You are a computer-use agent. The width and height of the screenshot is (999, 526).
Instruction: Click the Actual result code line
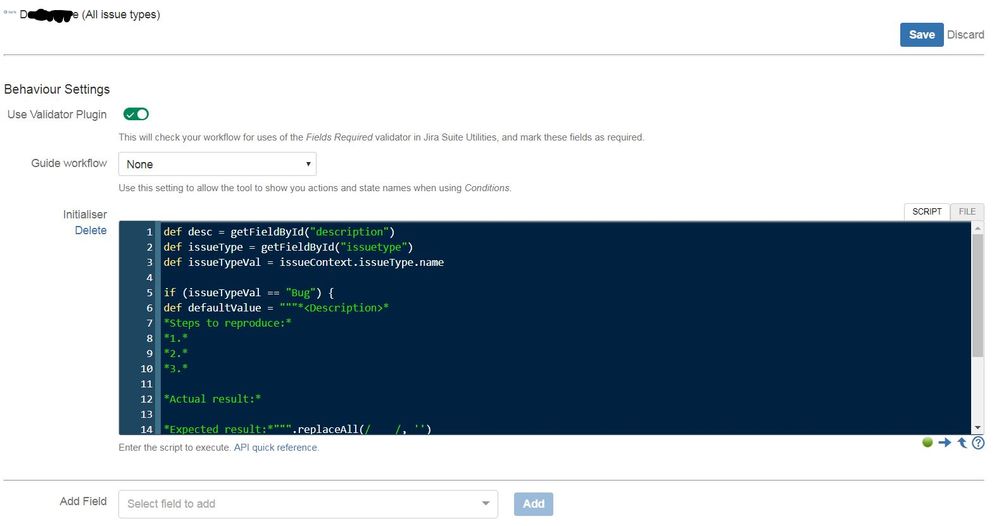tap(212, 399)
